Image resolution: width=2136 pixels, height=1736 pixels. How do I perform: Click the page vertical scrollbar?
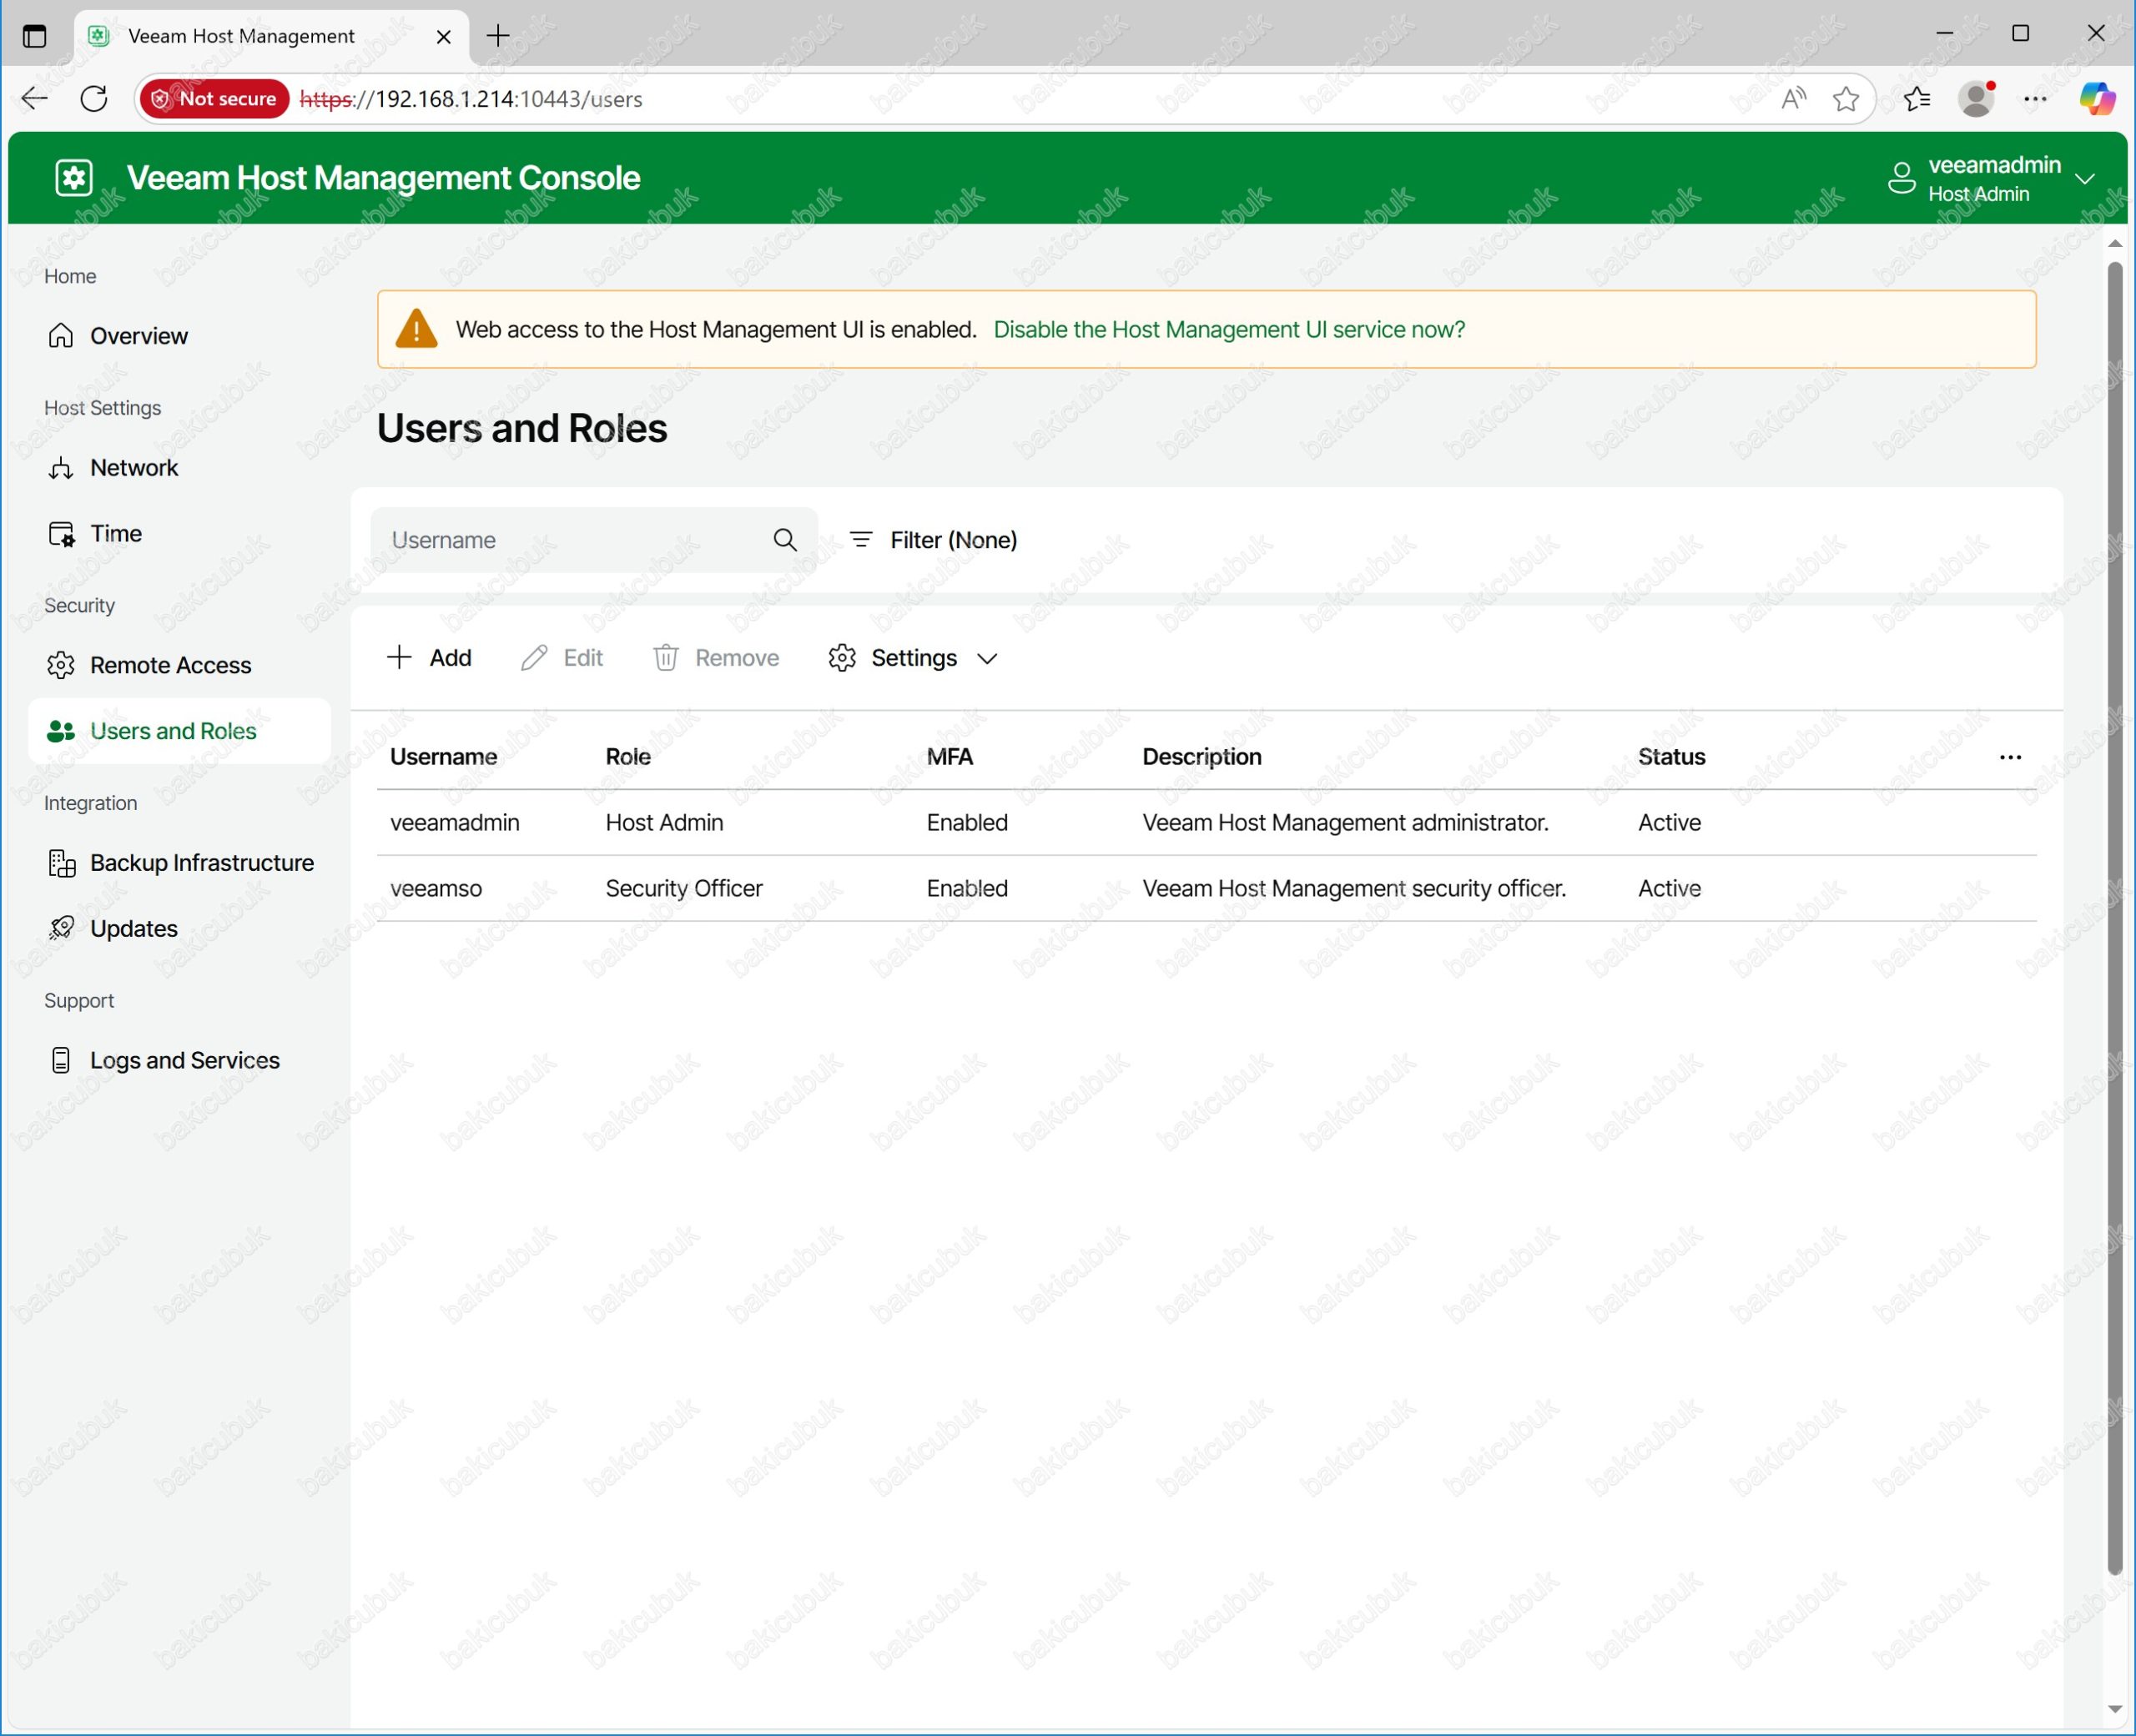(2114, 917)
